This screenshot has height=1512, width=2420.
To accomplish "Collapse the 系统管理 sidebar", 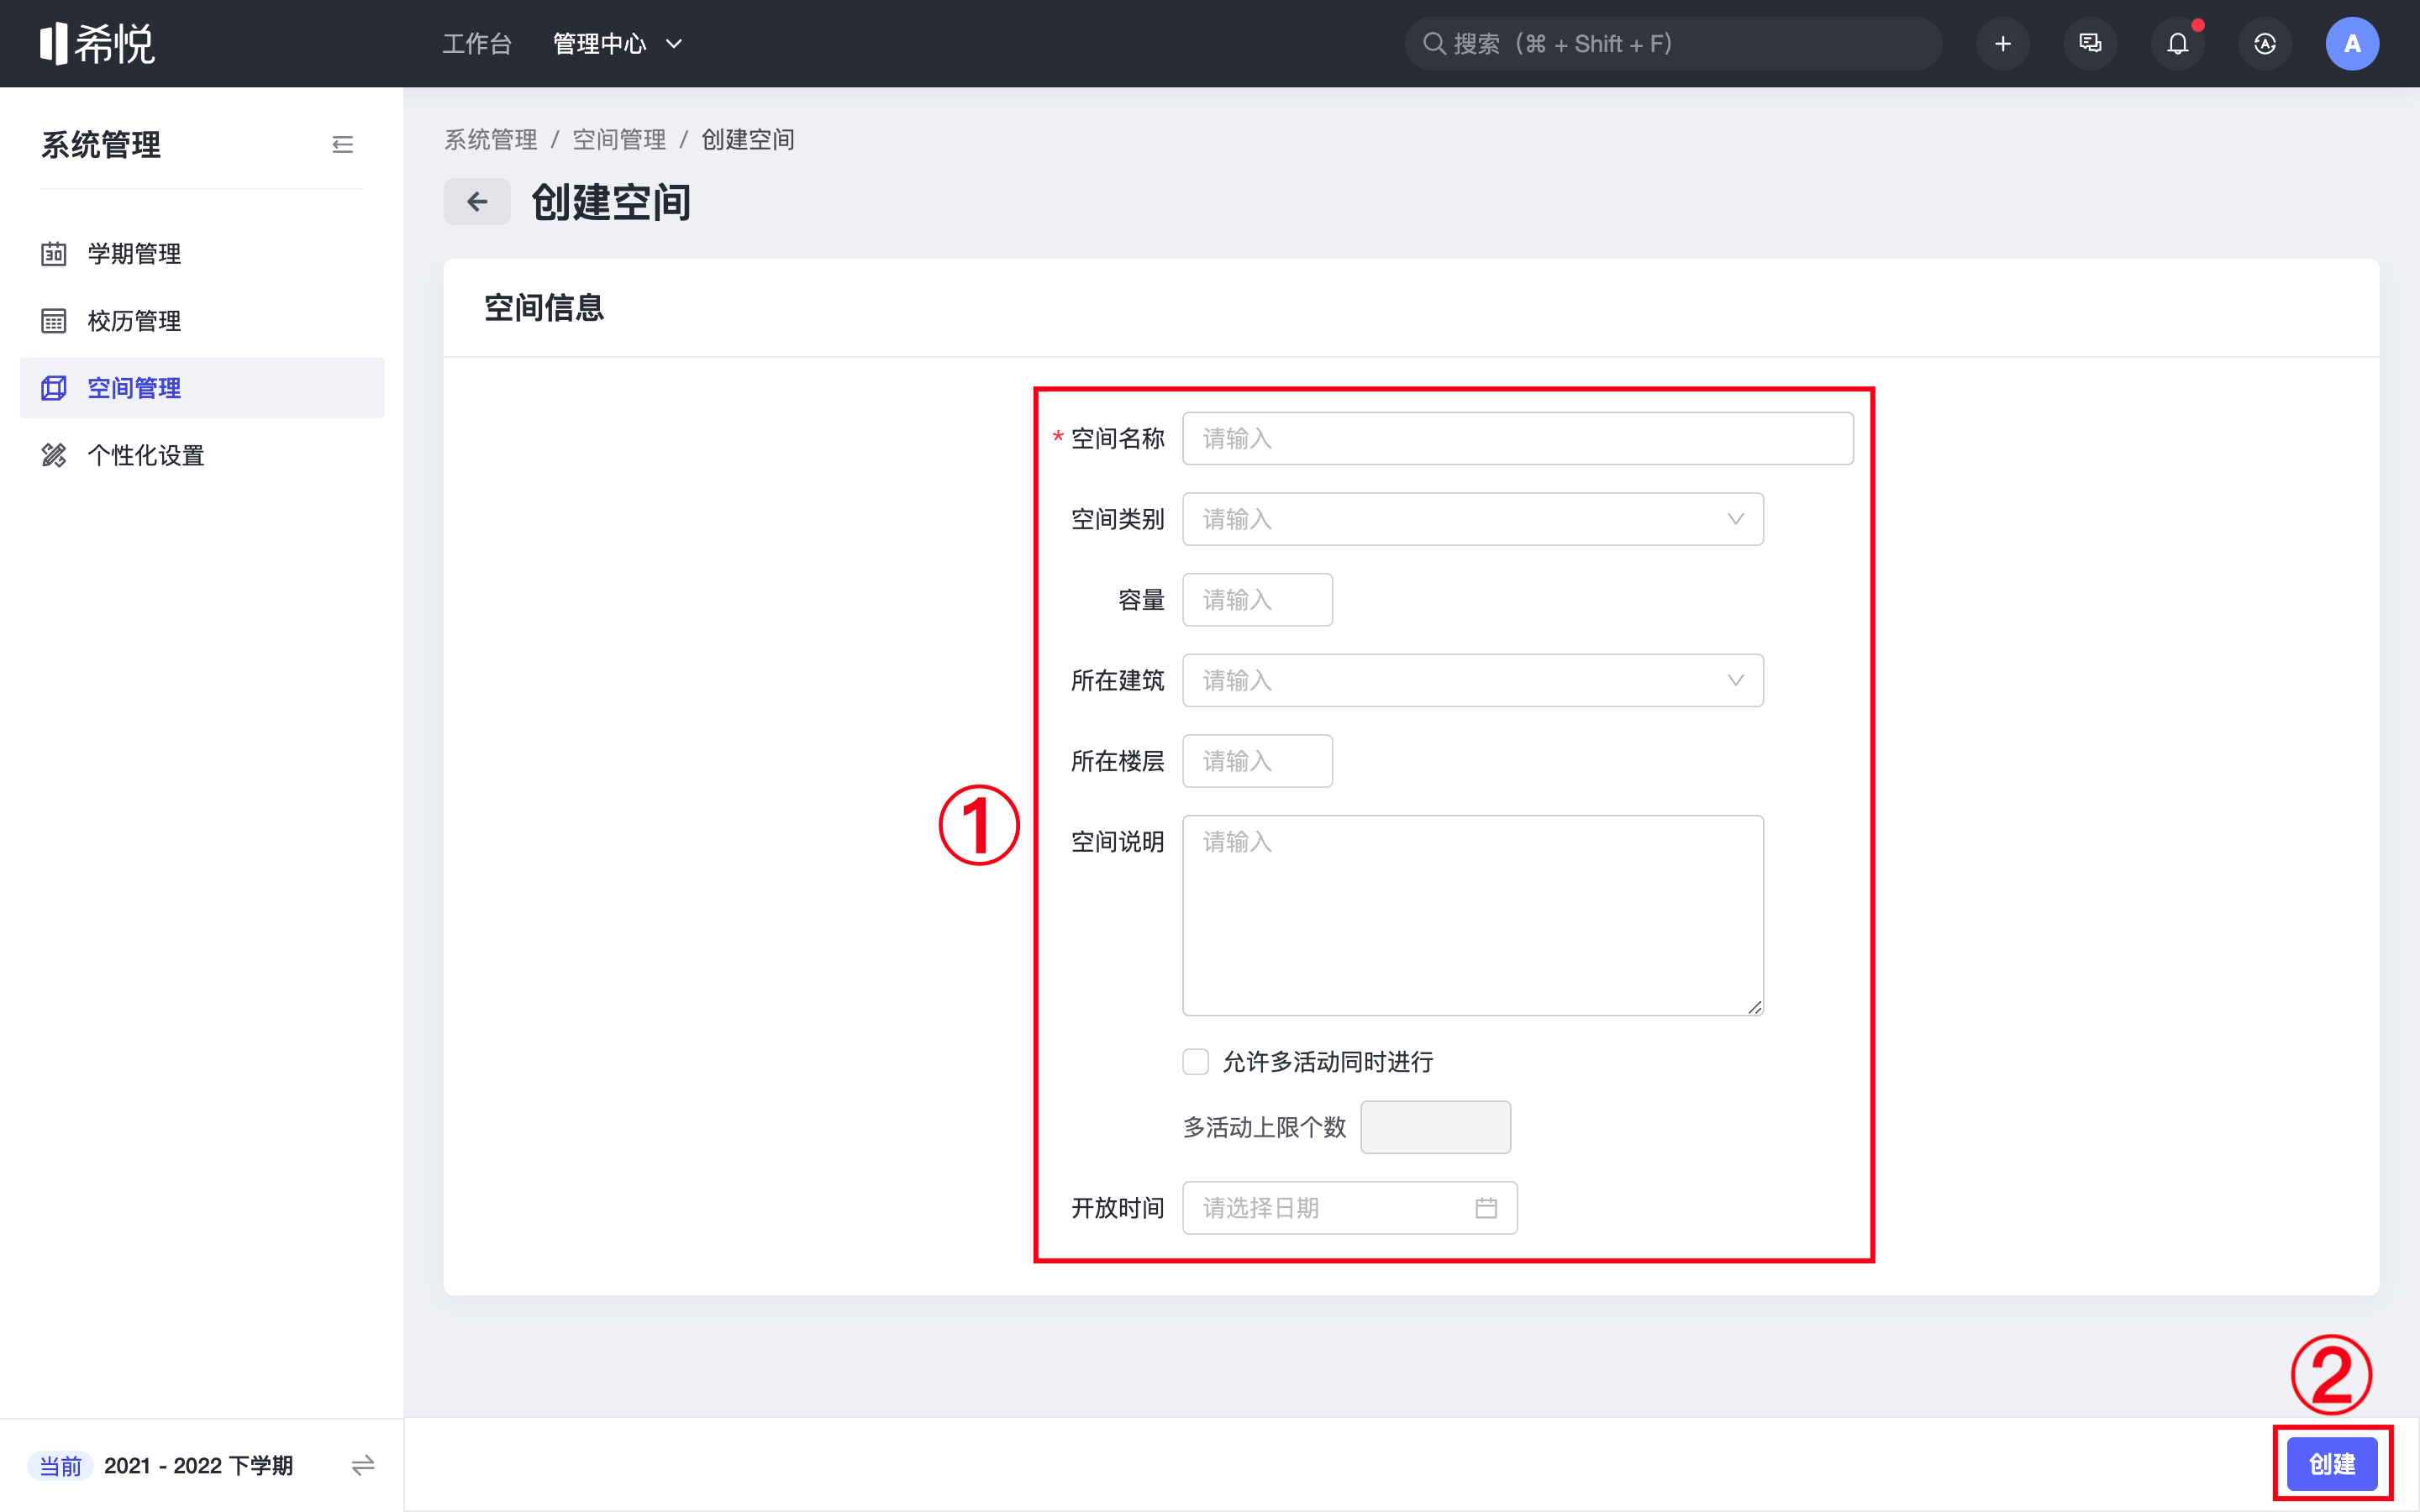I will 343,145.
